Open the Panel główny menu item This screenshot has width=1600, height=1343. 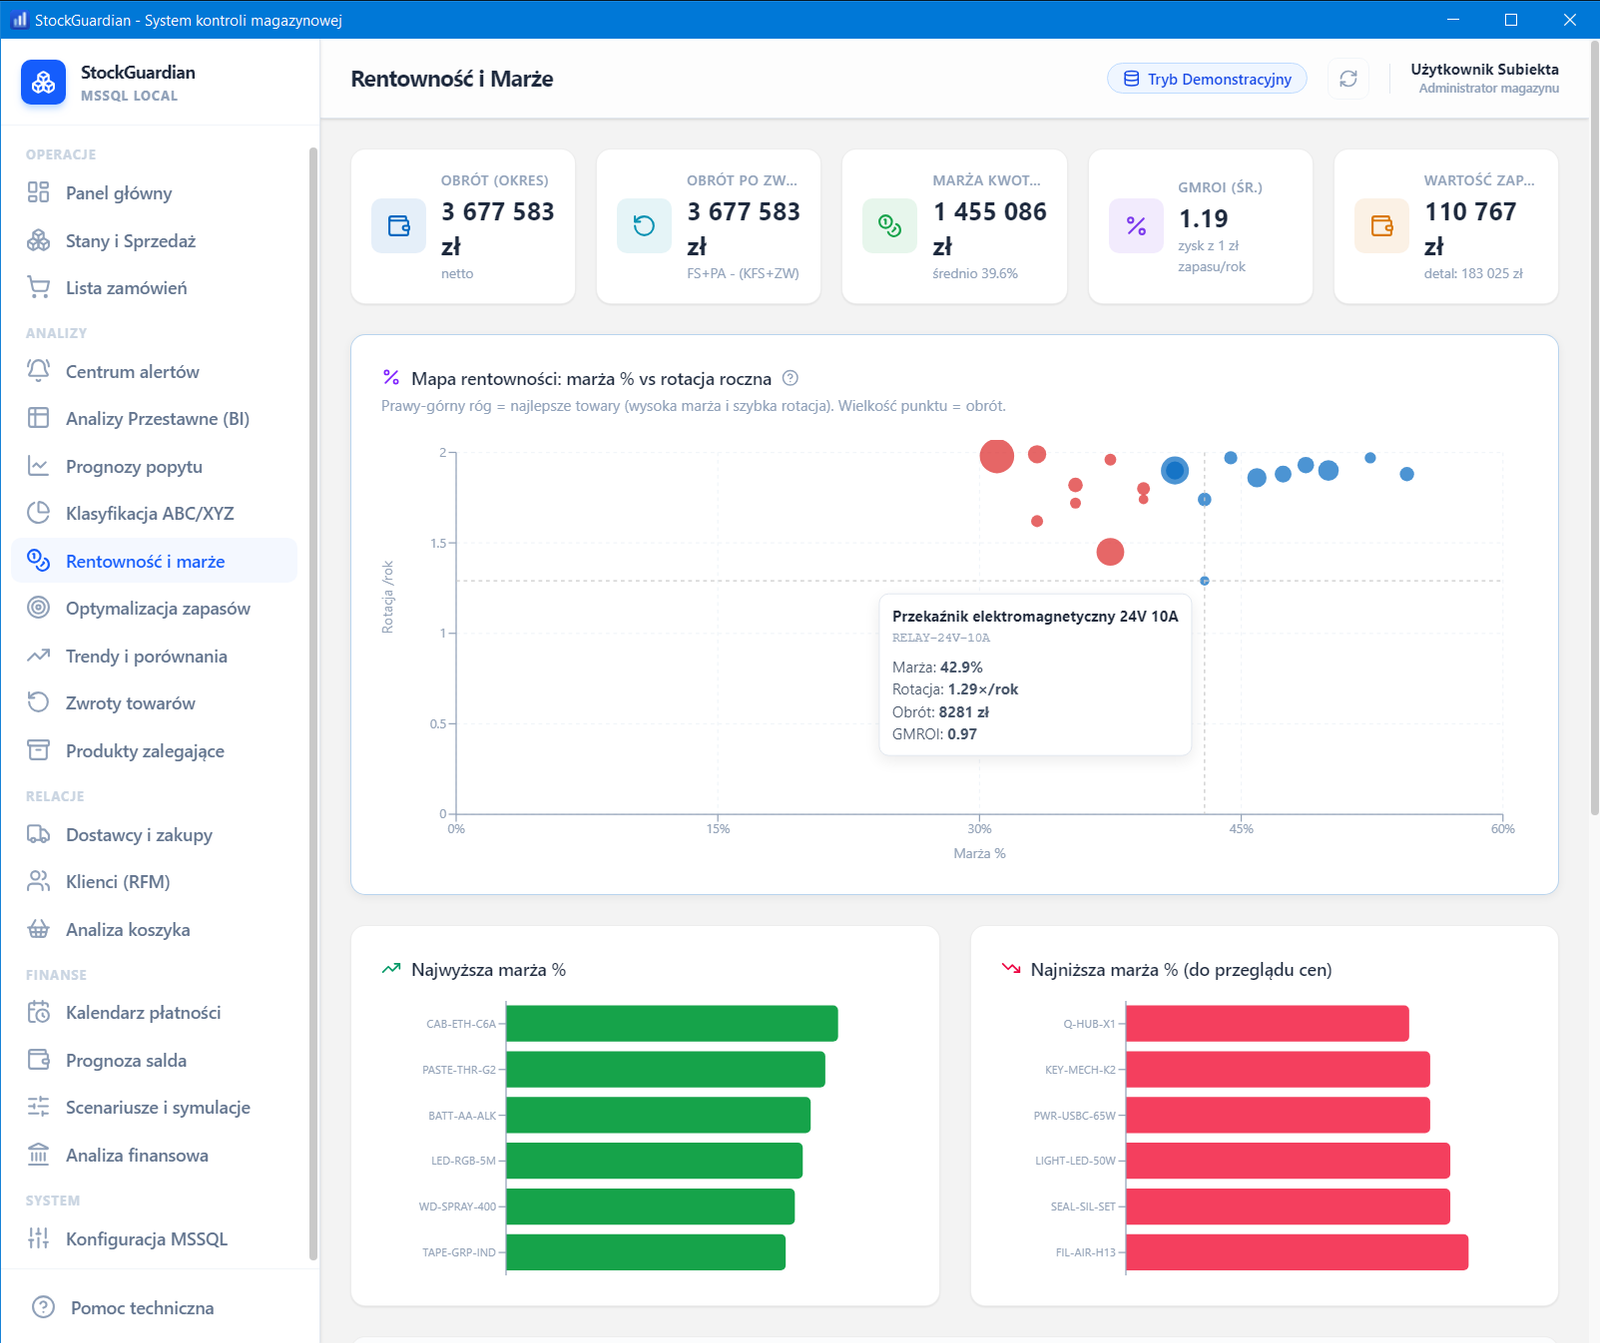154,193
